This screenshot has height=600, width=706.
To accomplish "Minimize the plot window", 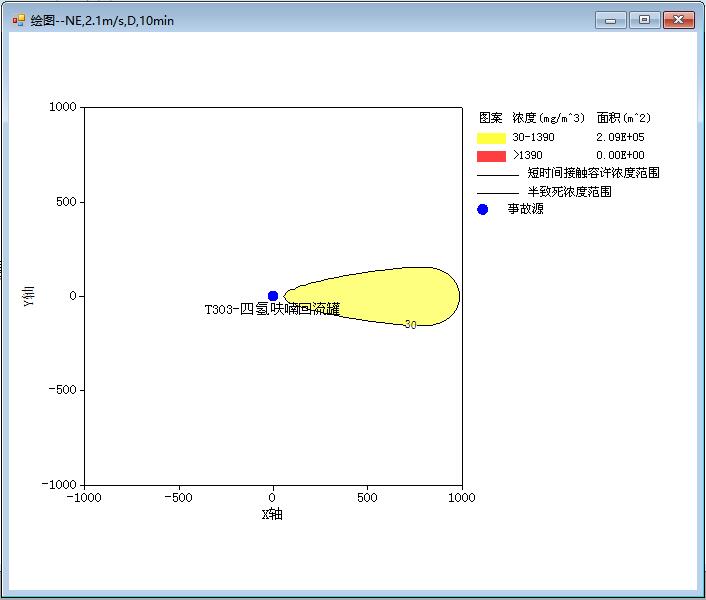I will tap(611, 20).
